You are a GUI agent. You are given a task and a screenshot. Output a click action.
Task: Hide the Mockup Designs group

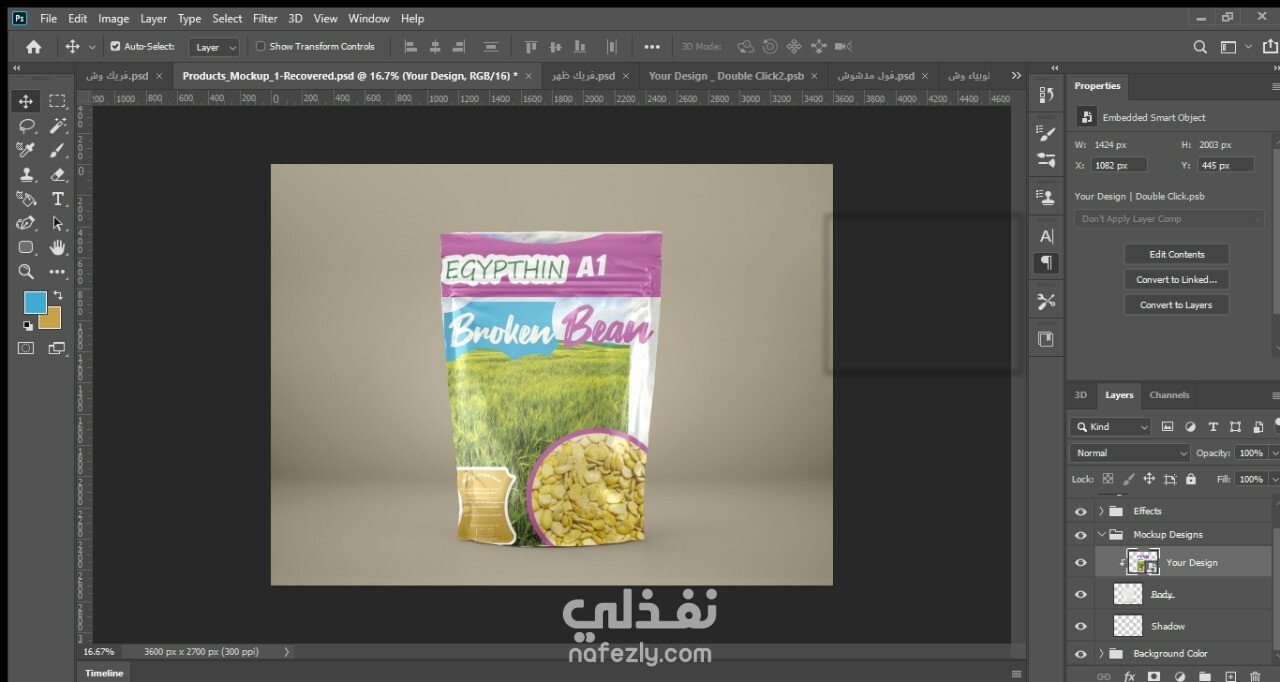pos(1080,535)
